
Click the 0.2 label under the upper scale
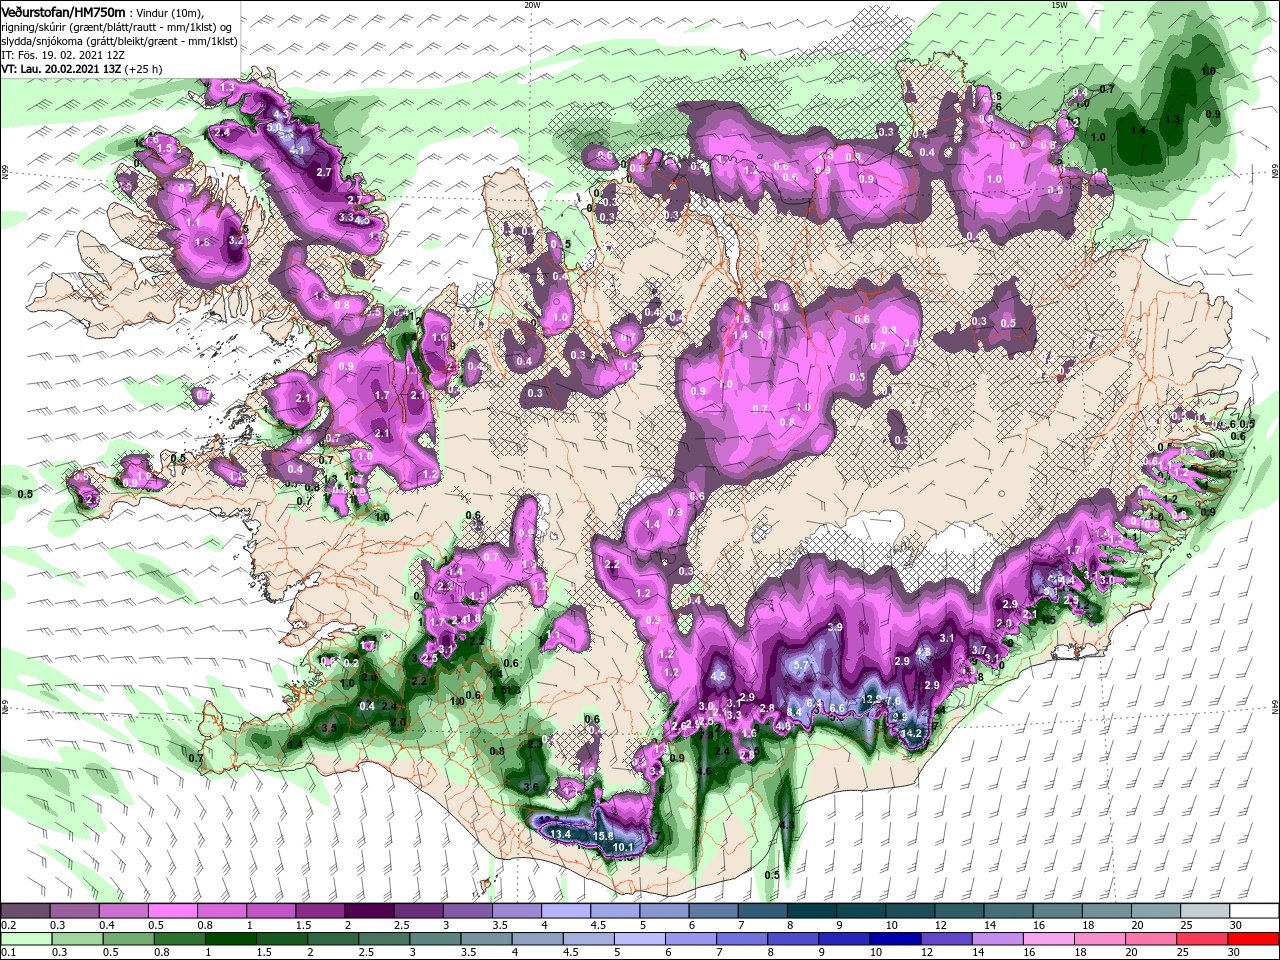click(x=8, y=926)
